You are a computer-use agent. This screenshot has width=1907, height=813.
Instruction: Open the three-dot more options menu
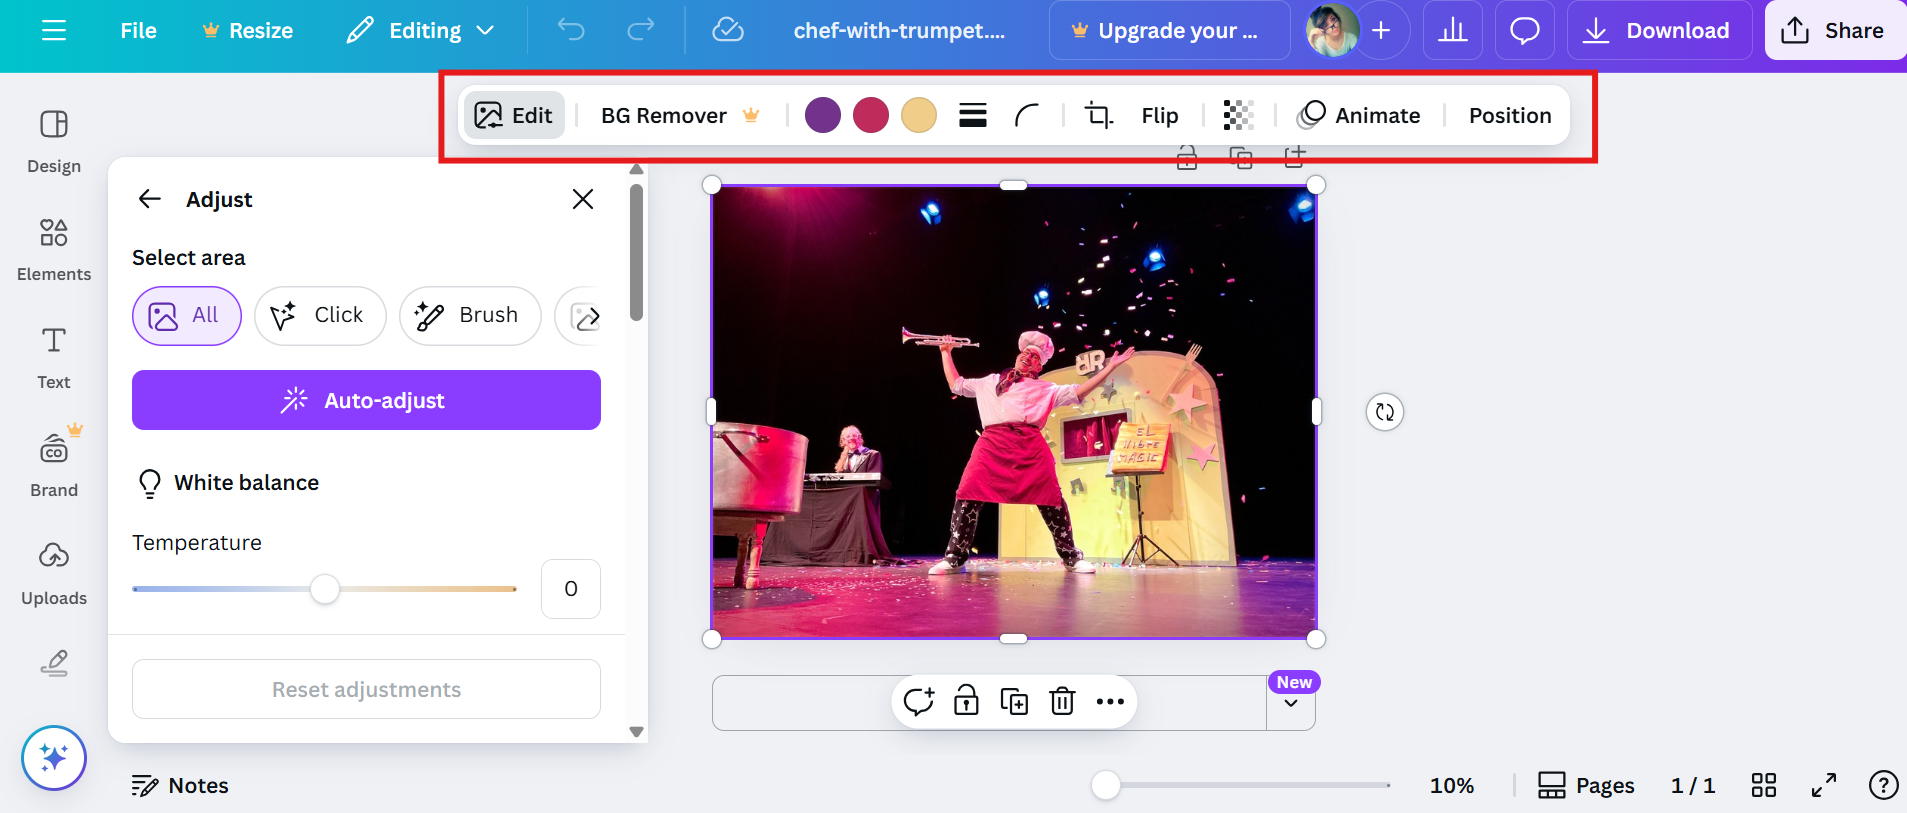[1110, 702]
